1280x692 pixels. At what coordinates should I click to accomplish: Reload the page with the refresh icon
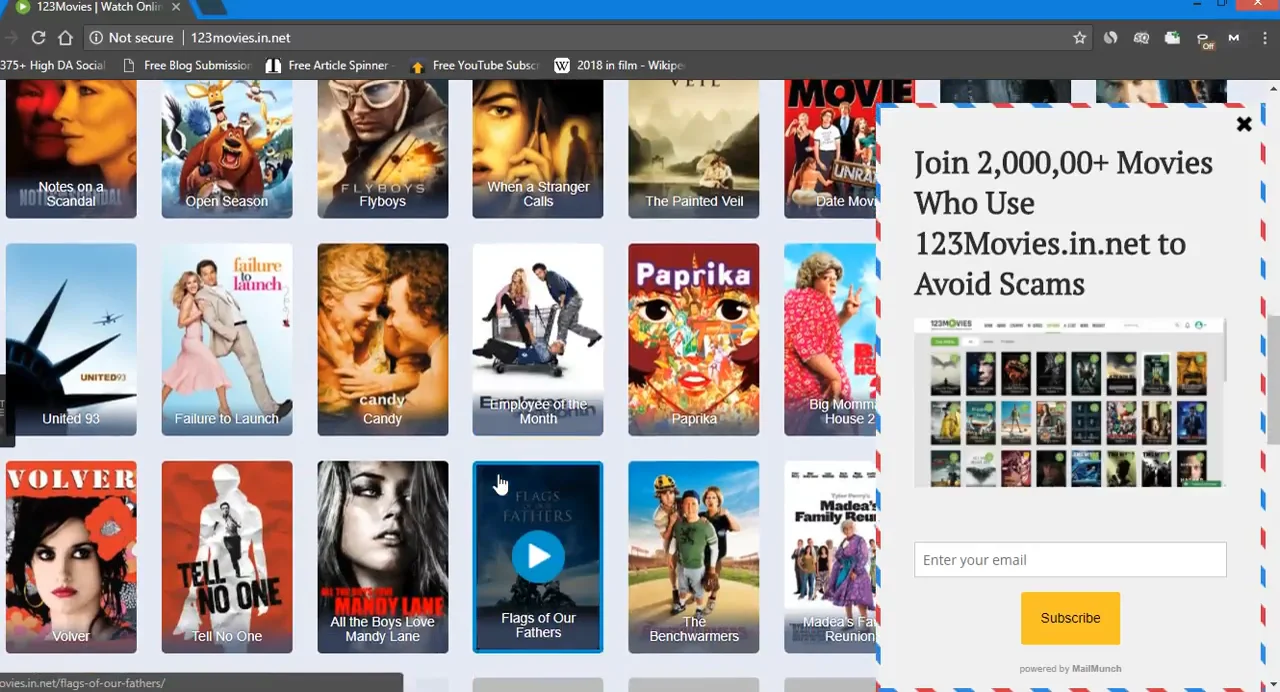coord(38,38)
